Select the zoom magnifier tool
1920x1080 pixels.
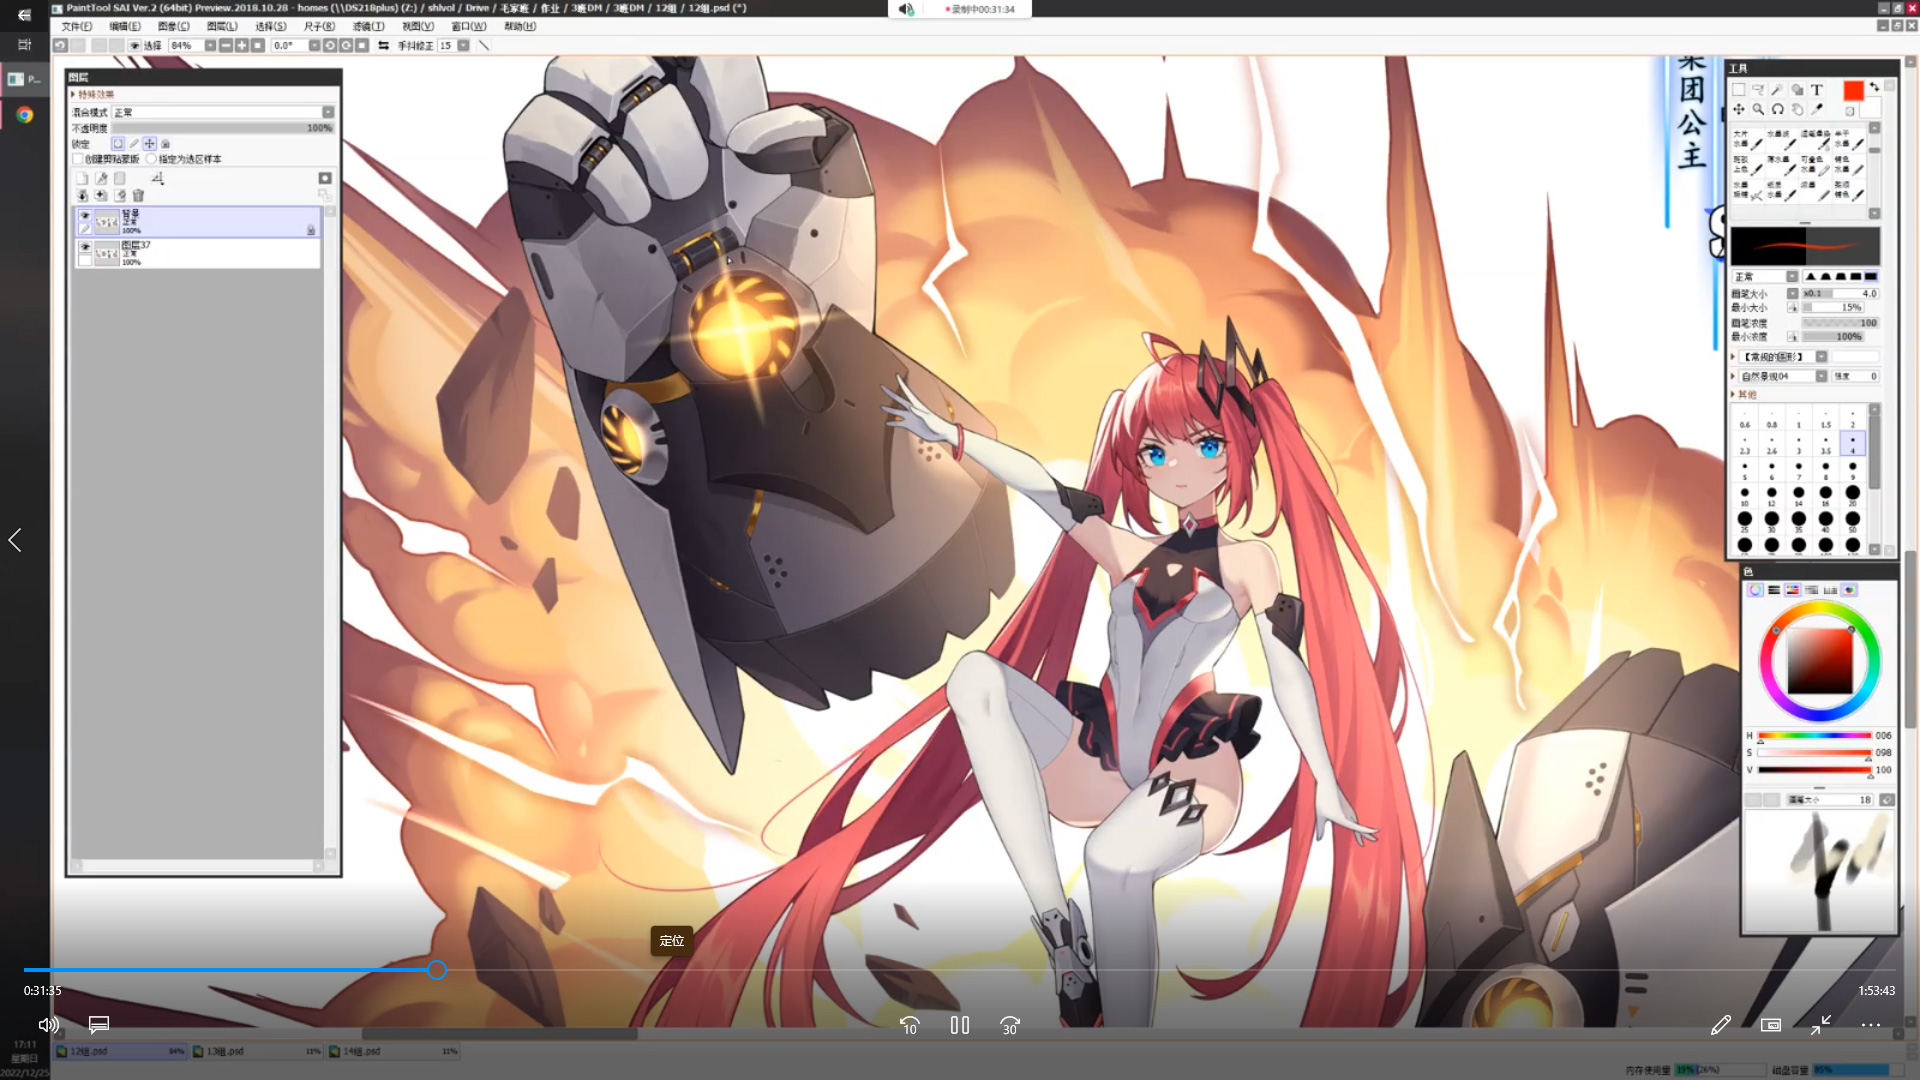click(1758, 109)
